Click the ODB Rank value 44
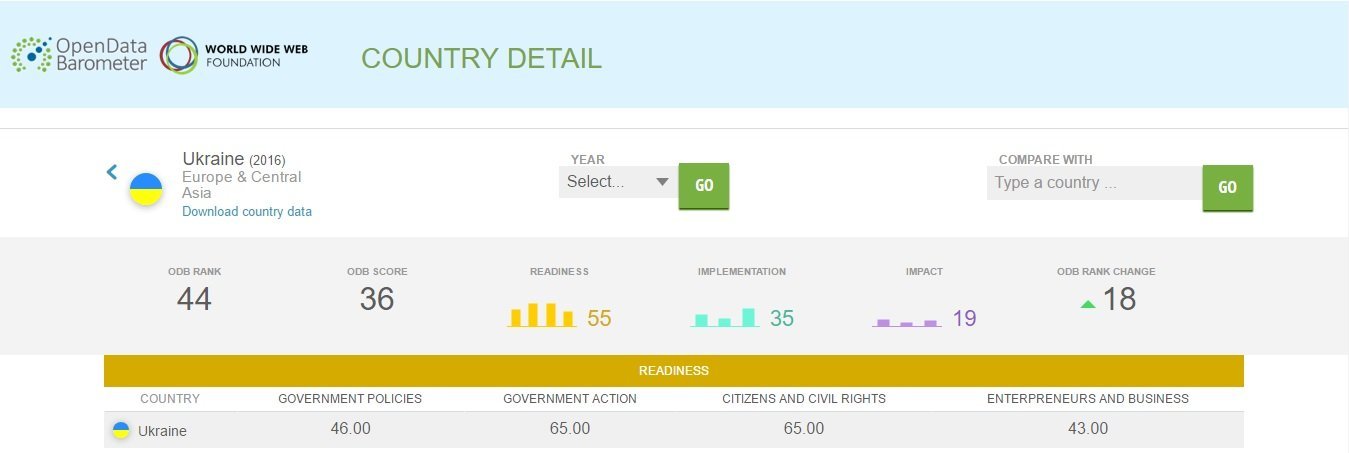1349x453 pixels. 194,299
